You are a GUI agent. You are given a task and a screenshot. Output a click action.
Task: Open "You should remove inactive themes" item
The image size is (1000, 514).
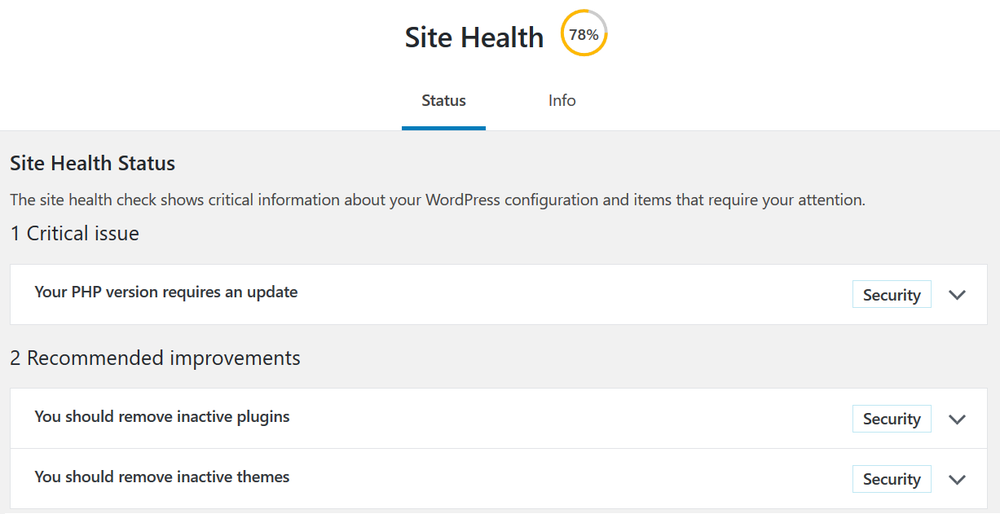(x=162, y=476)
